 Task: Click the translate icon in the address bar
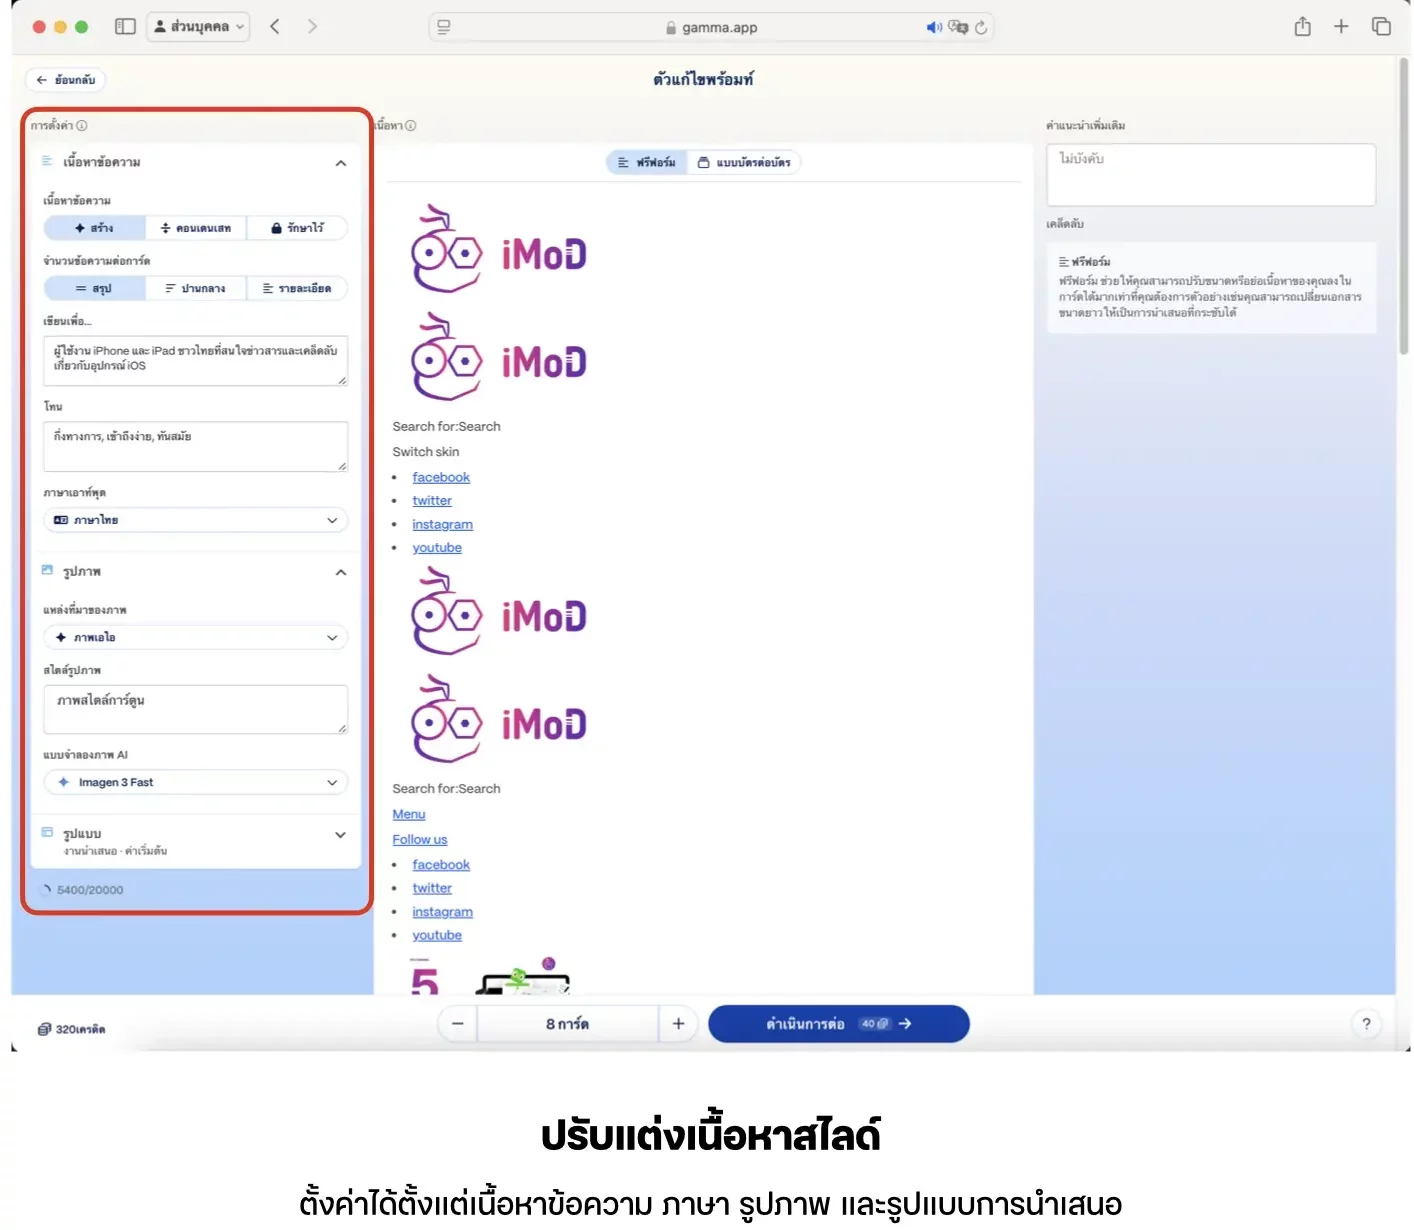(x=958, y=28)
